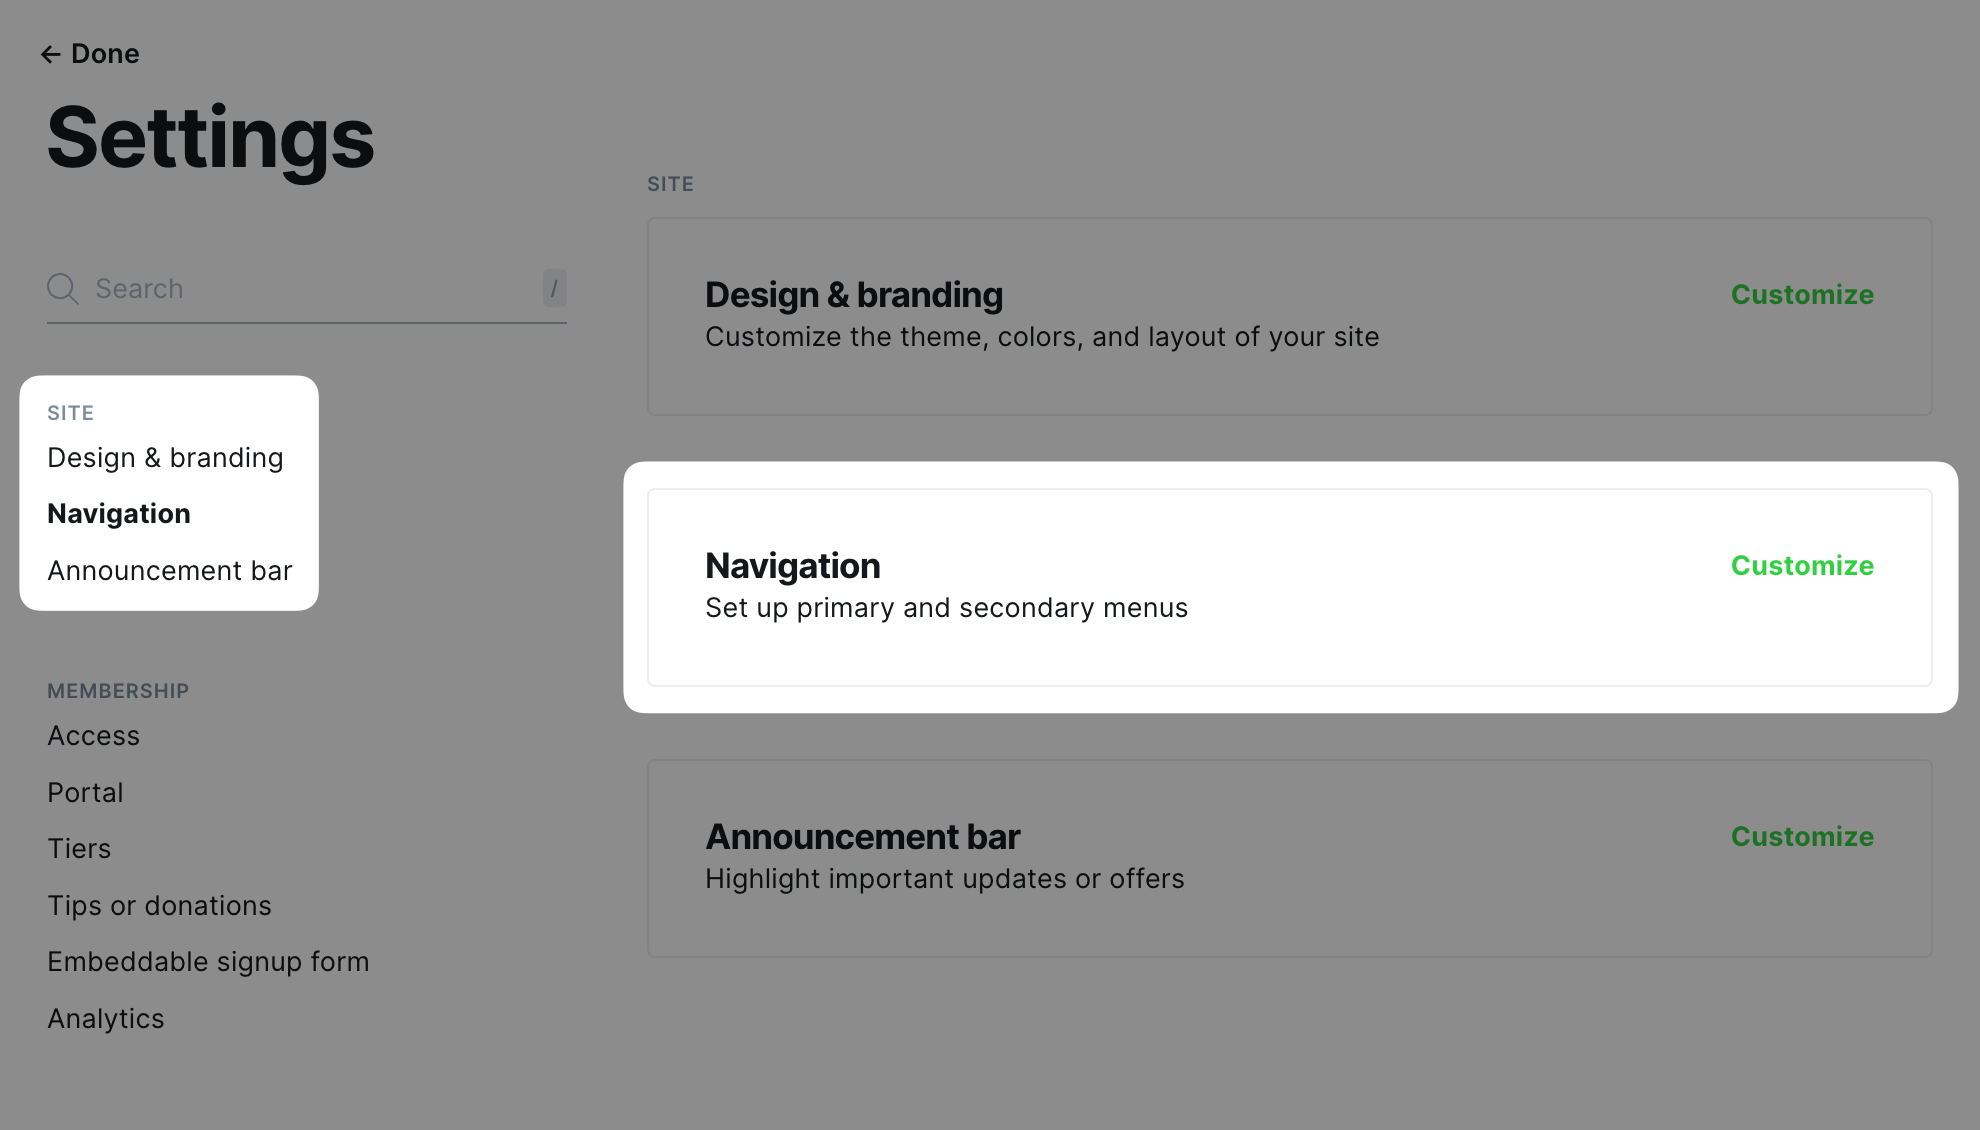The height and width of the screenshot is (1130, 1980).
Task: Click the slash shortcut badge in search bar
Action: [553, 288]
